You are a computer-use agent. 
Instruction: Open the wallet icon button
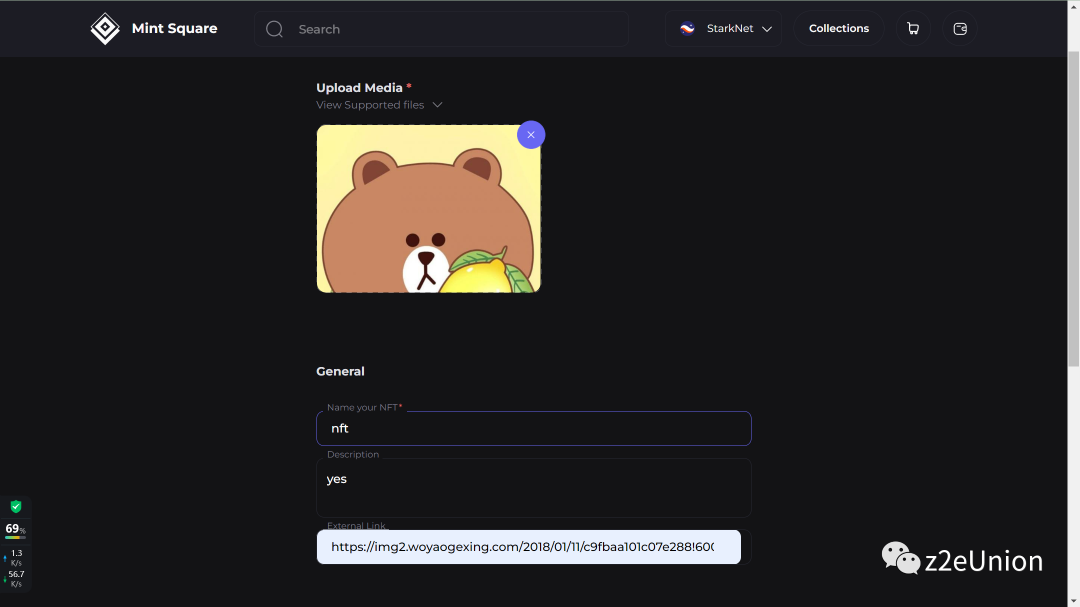(x=960, y=29)
